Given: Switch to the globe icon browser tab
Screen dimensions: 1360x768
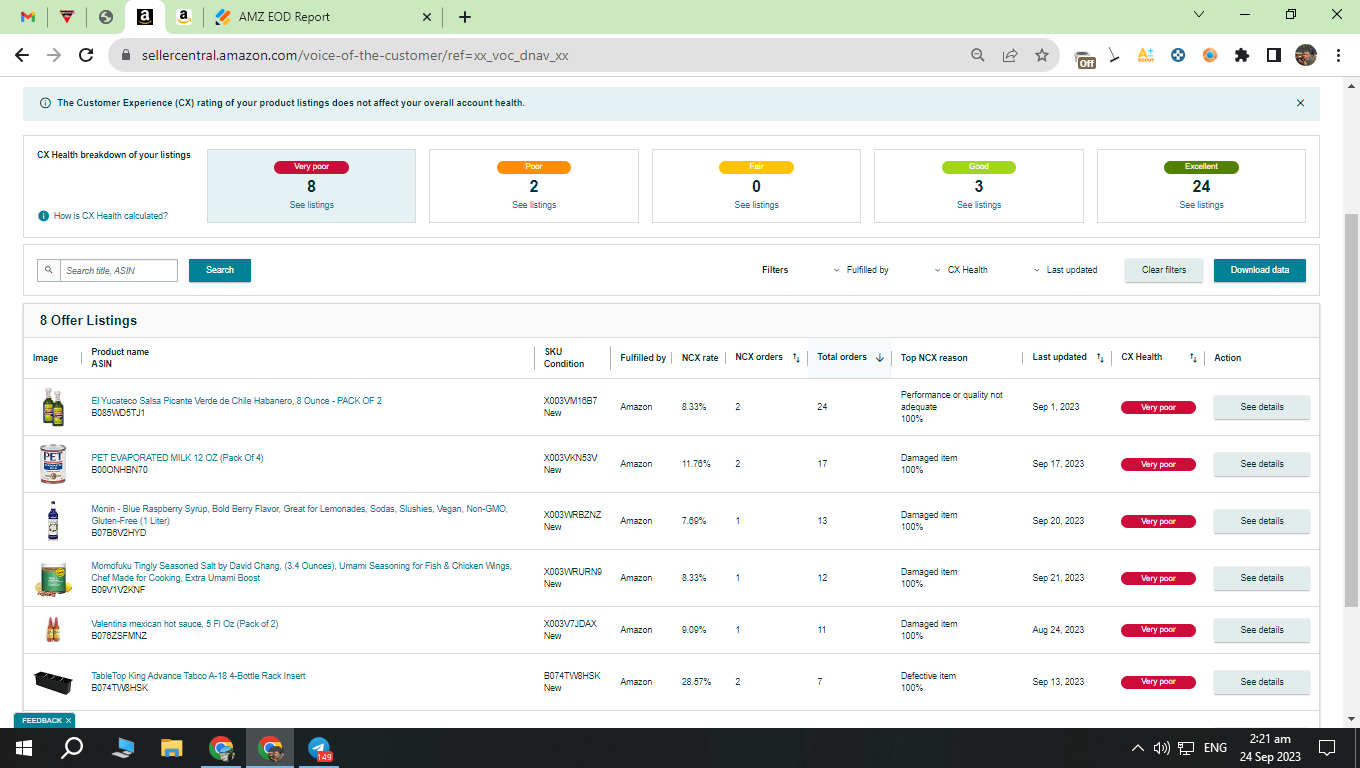Looking at the screenshot, I should 106,17.
